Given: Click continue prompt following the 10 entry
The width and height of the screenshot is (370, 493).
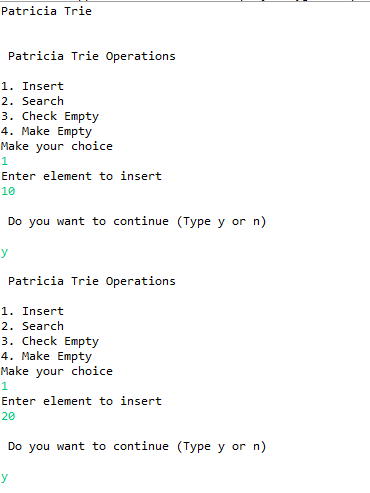Looking at the screenshot, I should [x=137, y=222].
